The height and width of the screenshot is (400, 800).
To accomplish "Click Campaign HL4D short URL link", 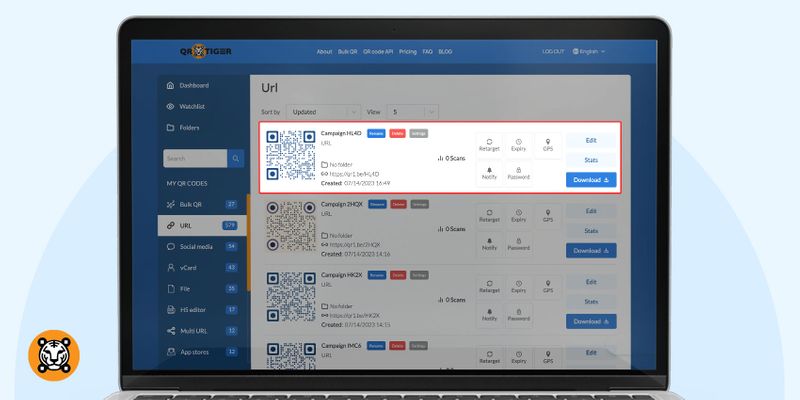I will [x=354, y=174].
